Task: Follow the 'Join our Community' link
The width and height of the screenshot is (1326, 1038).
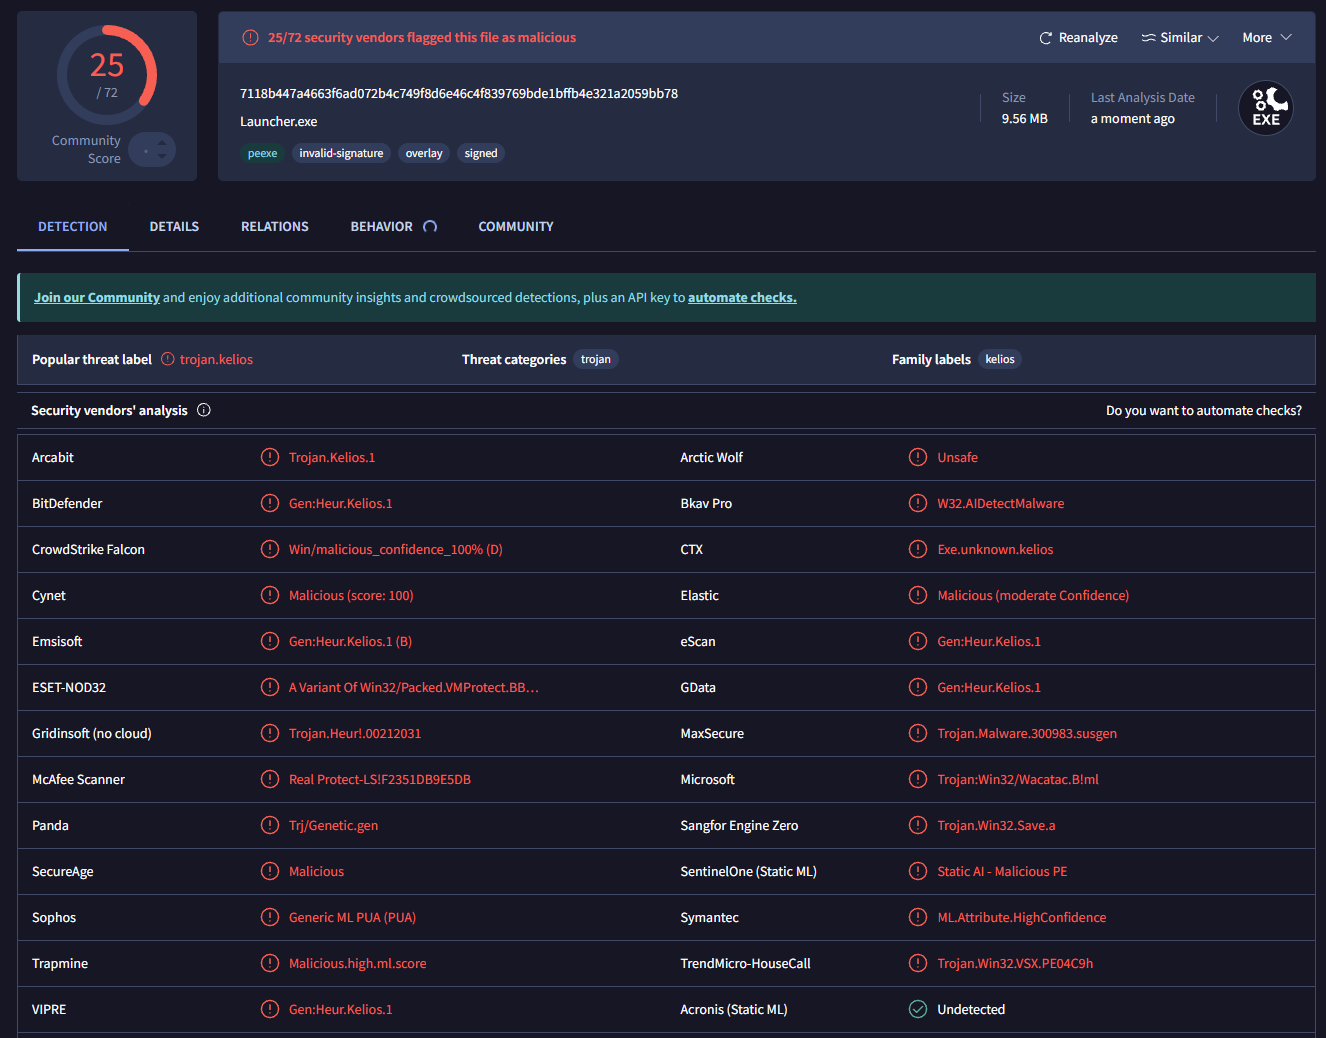Action: pyautogui.click(x=97, y=297)
